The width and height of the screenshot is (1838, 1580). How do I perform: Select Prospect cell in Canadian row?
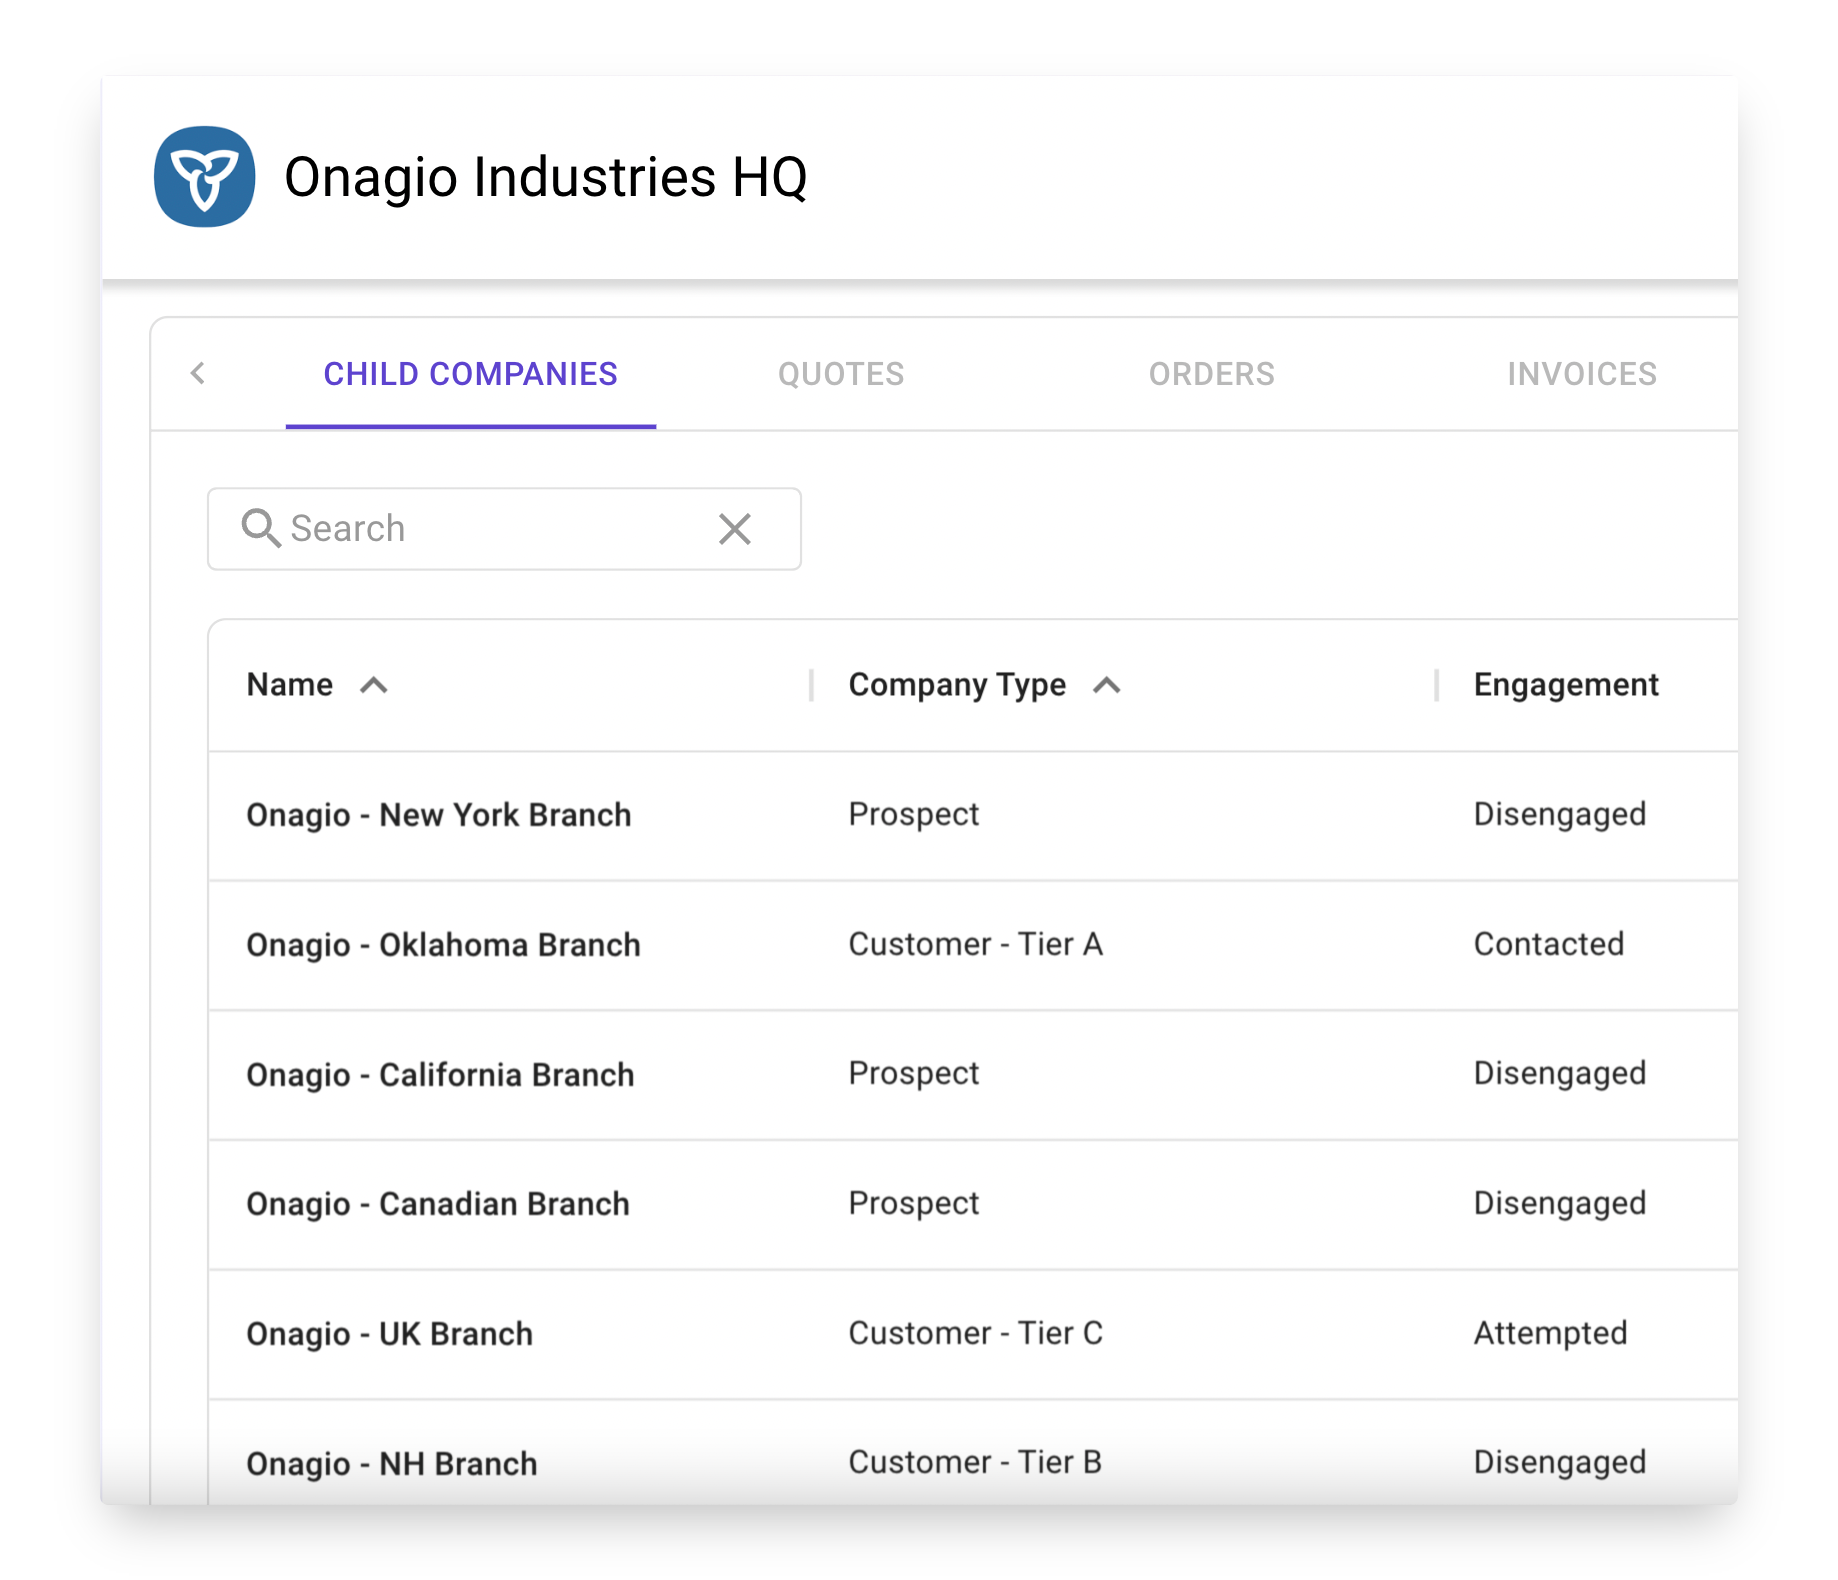tap(914, 1204)
